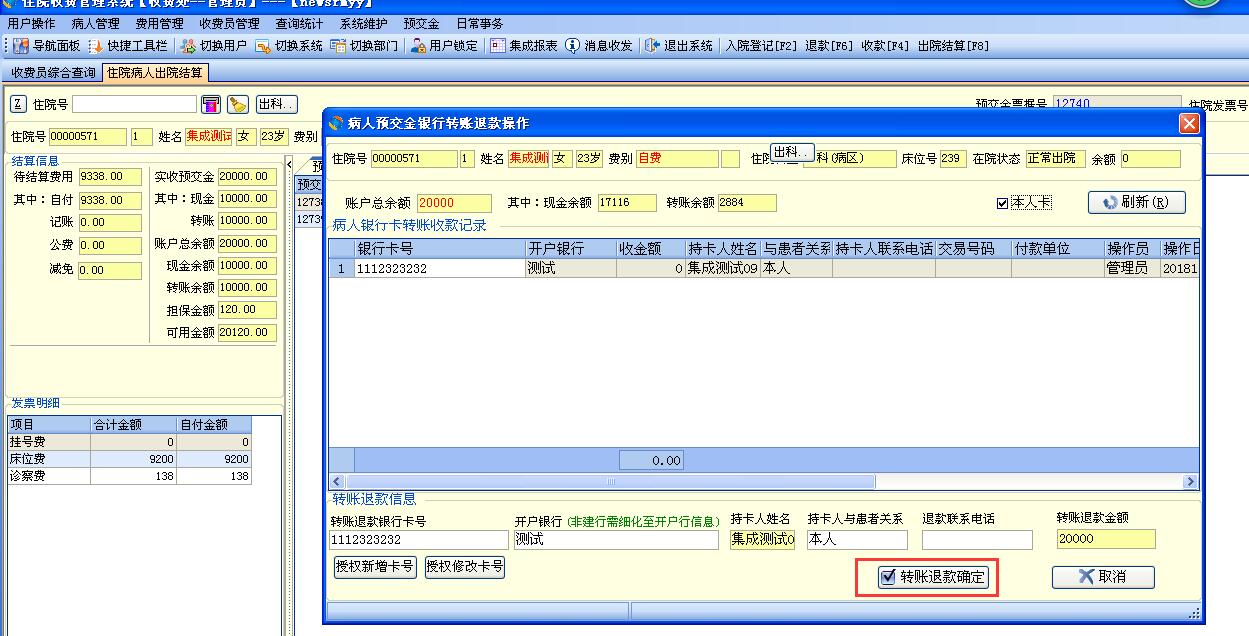
Task: Open the 收费员管理 menu
Action: [x=229, y=23]
